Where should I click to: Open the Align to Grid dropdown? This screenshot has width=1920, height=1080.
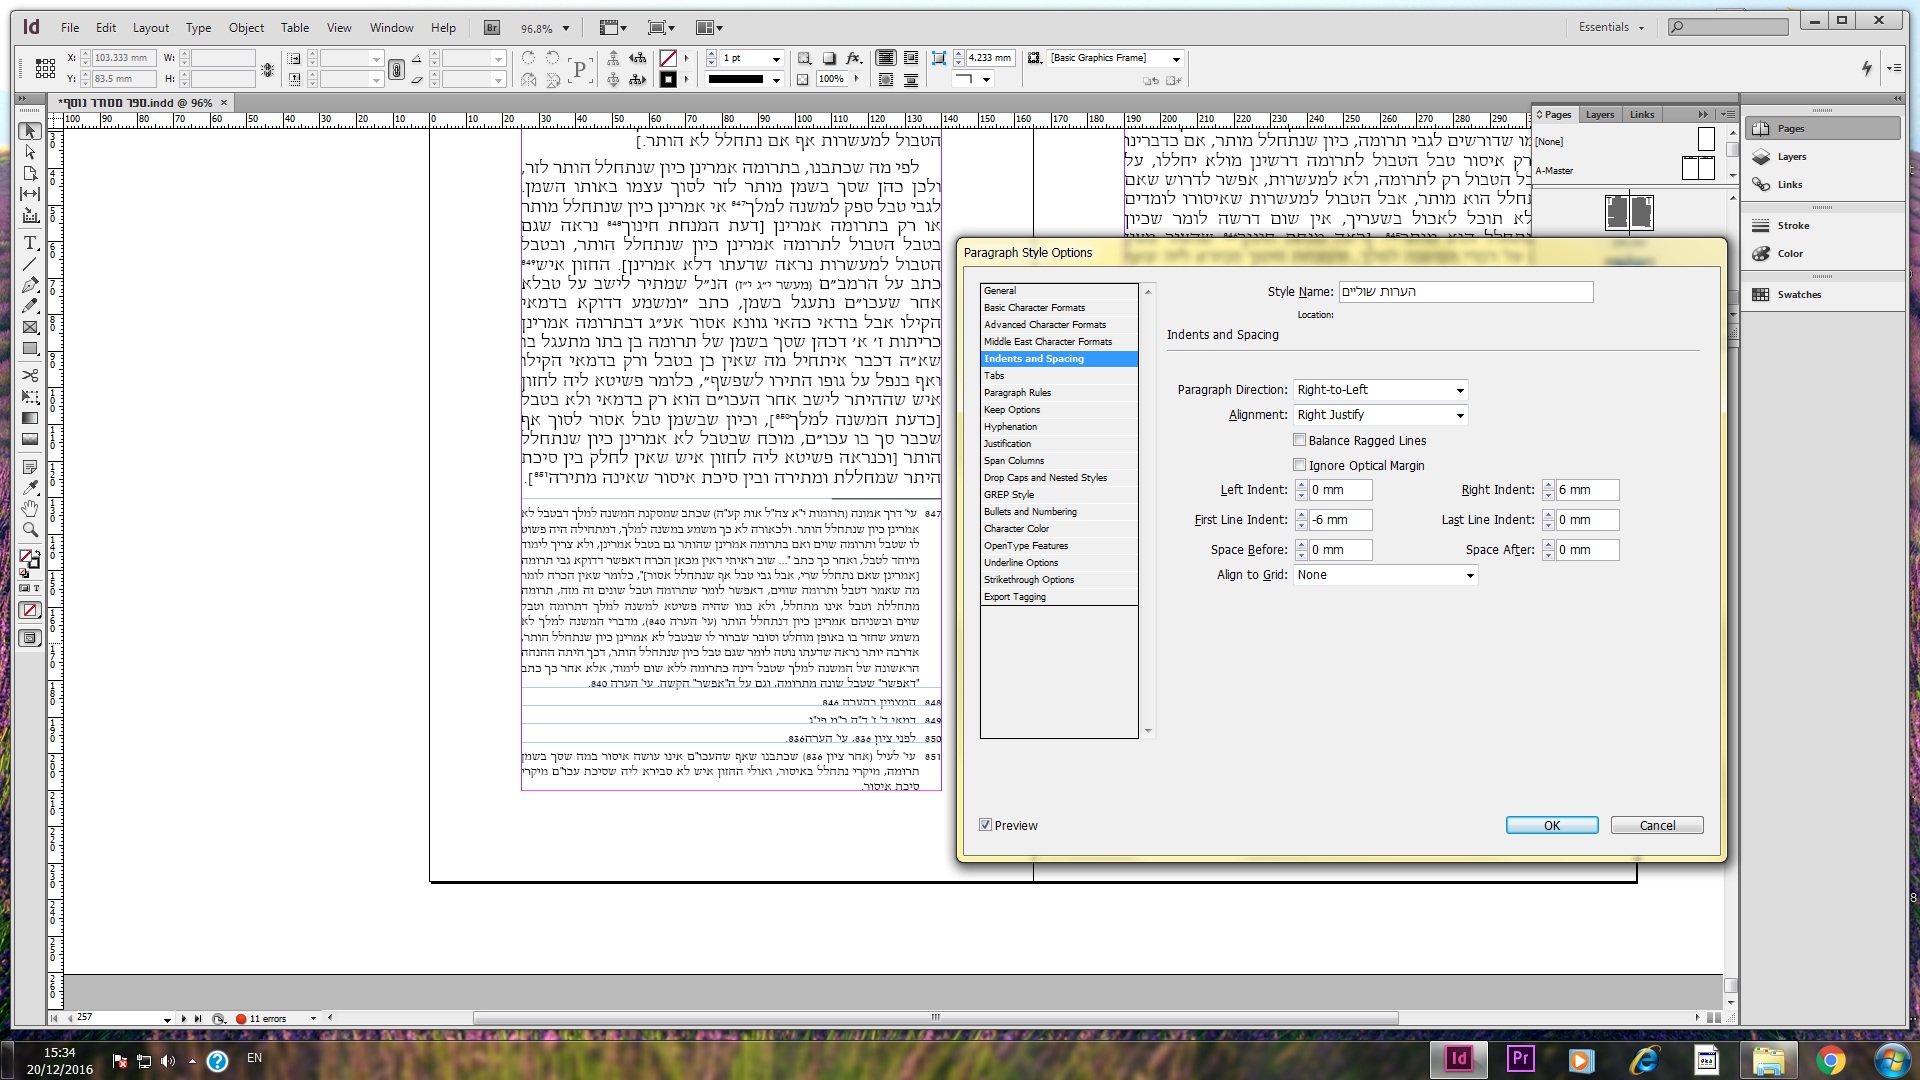tap(1385, 575)
